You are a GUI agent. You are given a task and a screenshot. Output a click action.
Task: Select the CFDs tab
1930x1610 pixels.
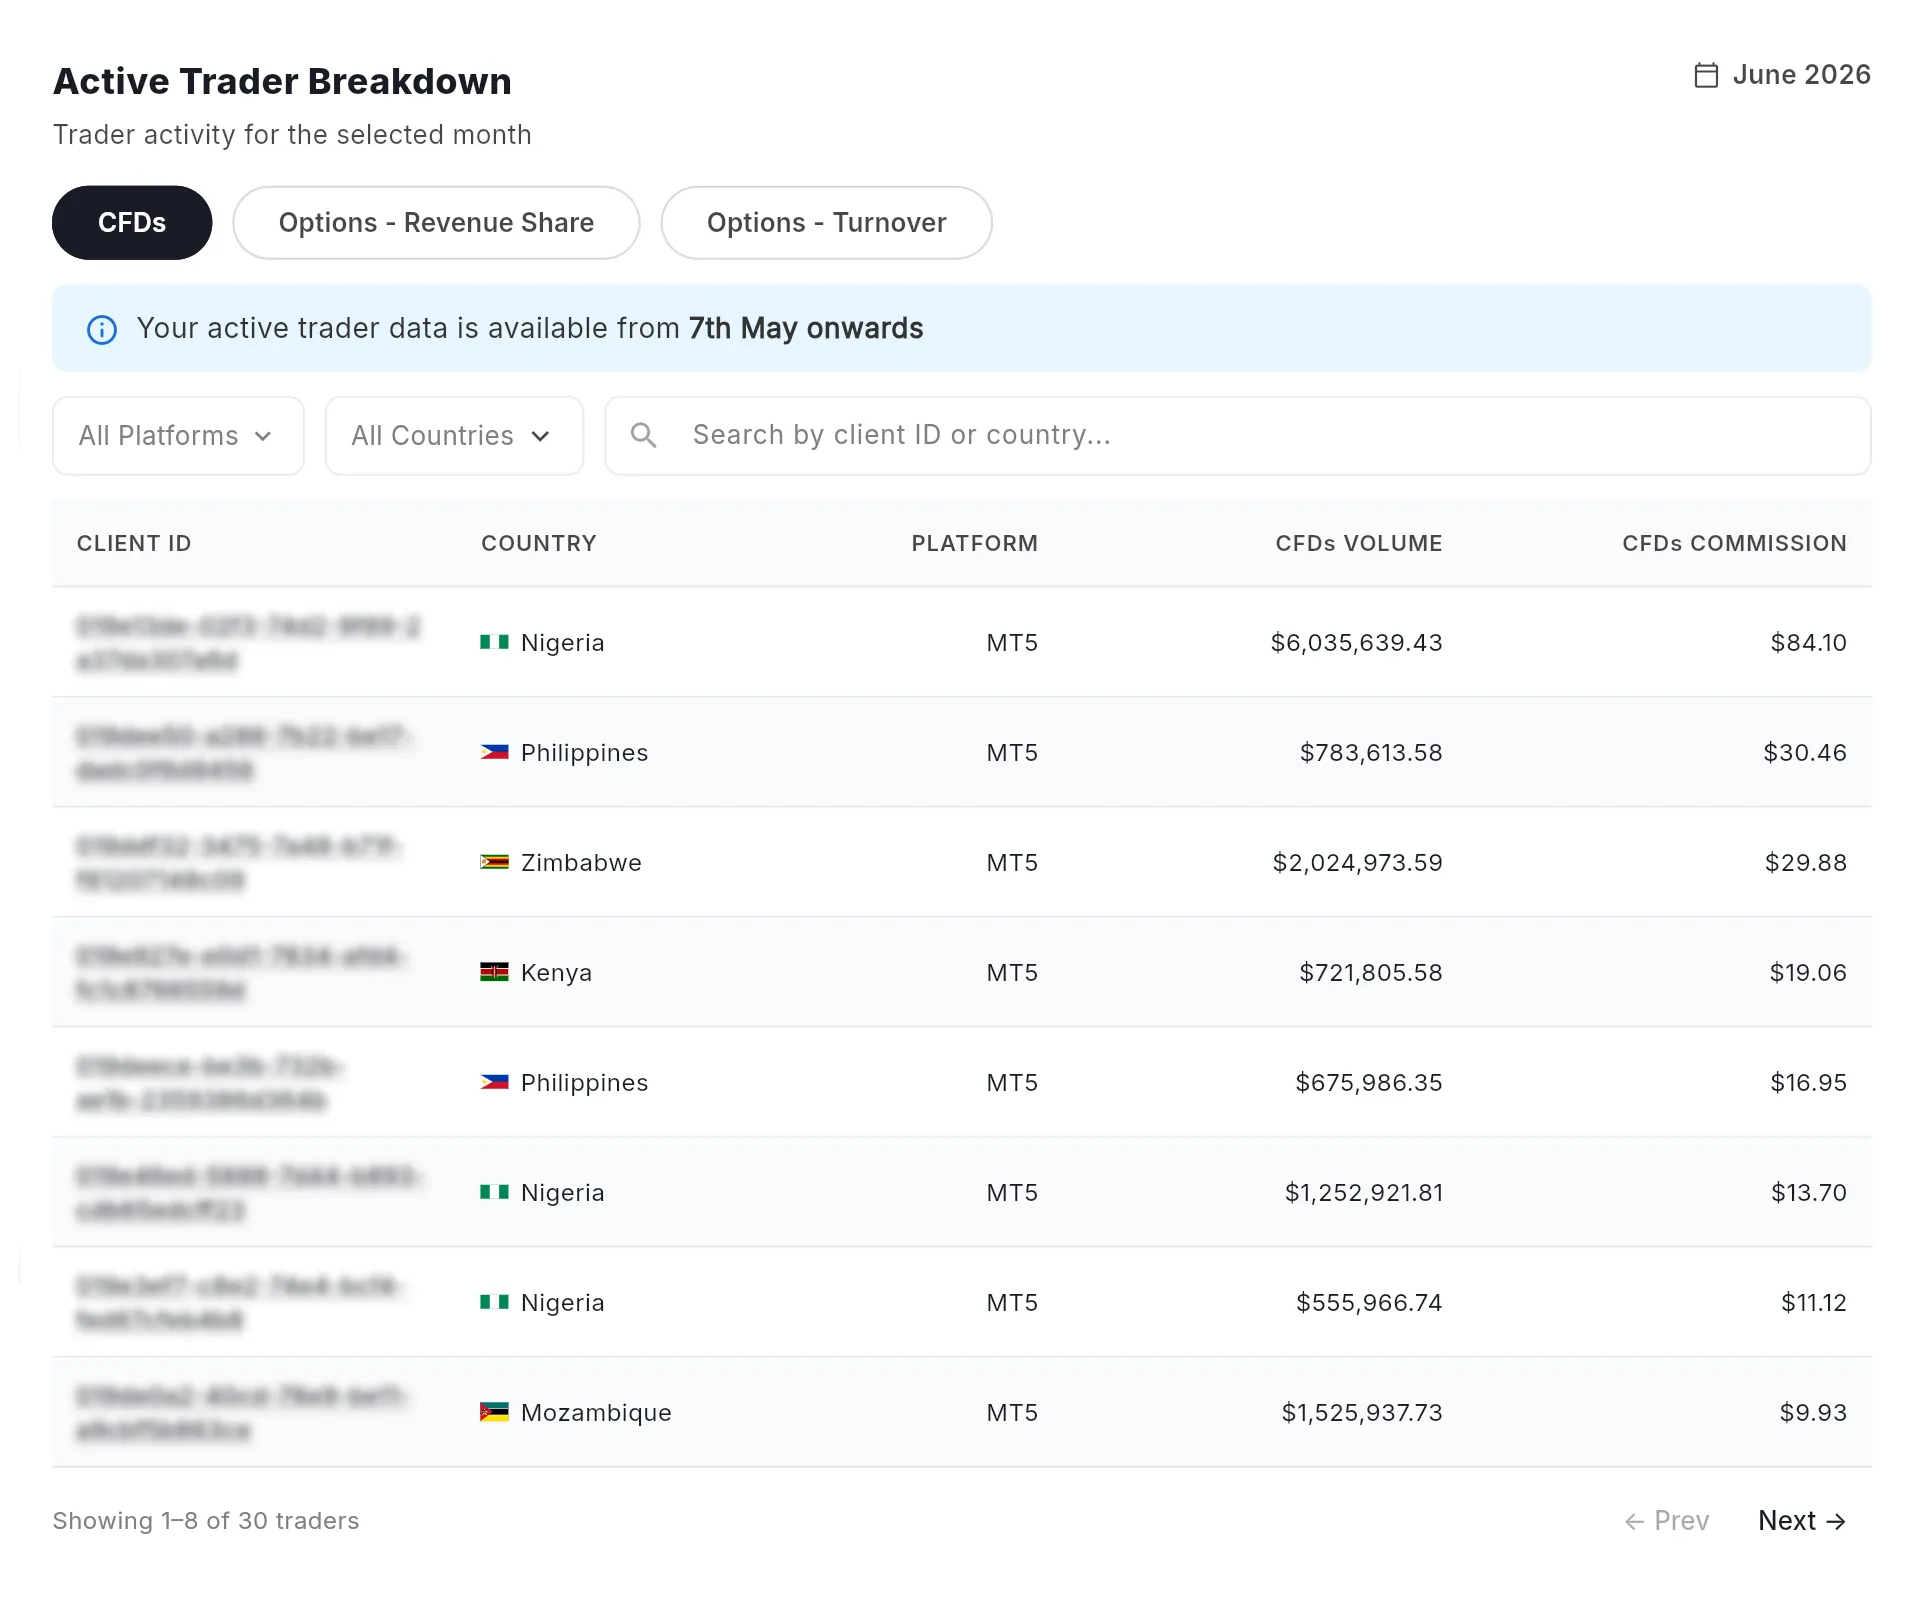pyautogui.click(x=132, y=223)
